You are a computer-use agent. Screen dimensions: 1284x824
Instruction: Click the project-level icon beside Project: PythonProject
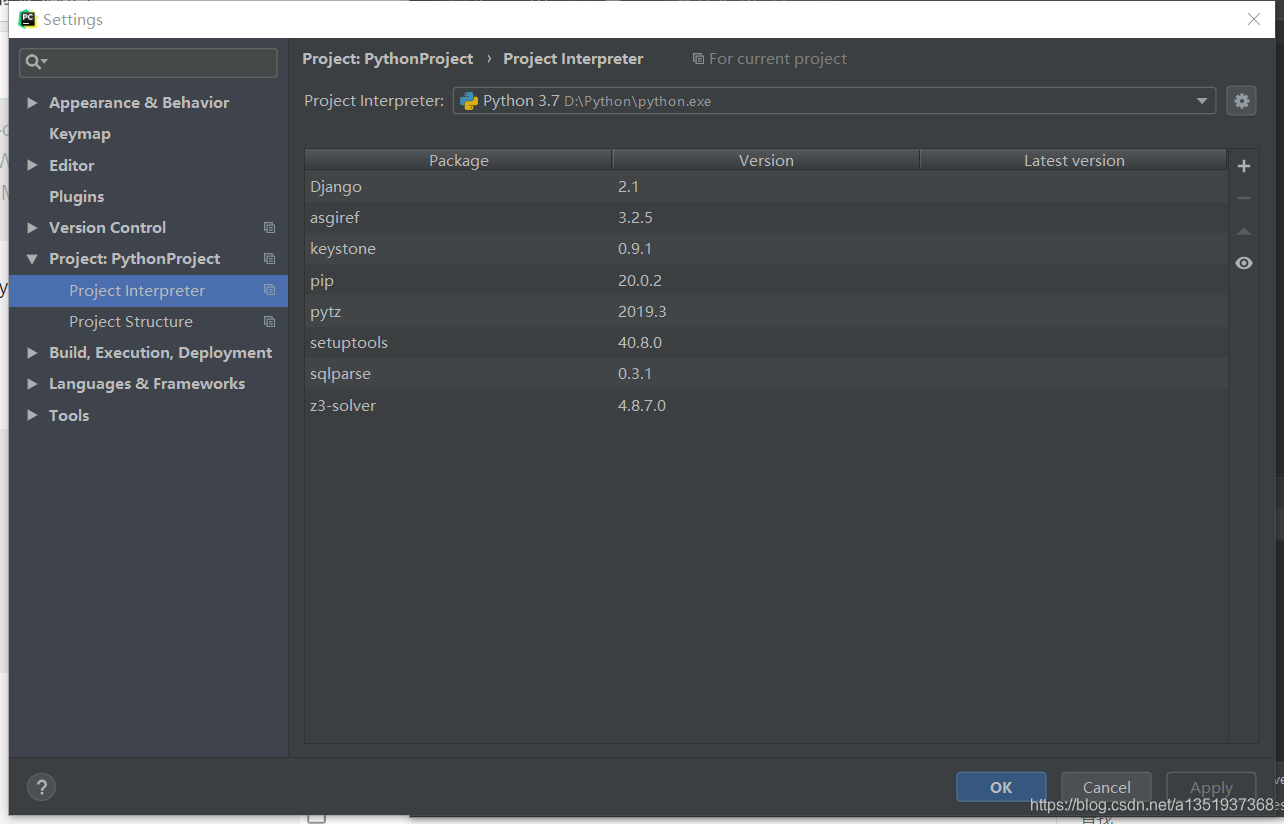(x=269, y=258)
